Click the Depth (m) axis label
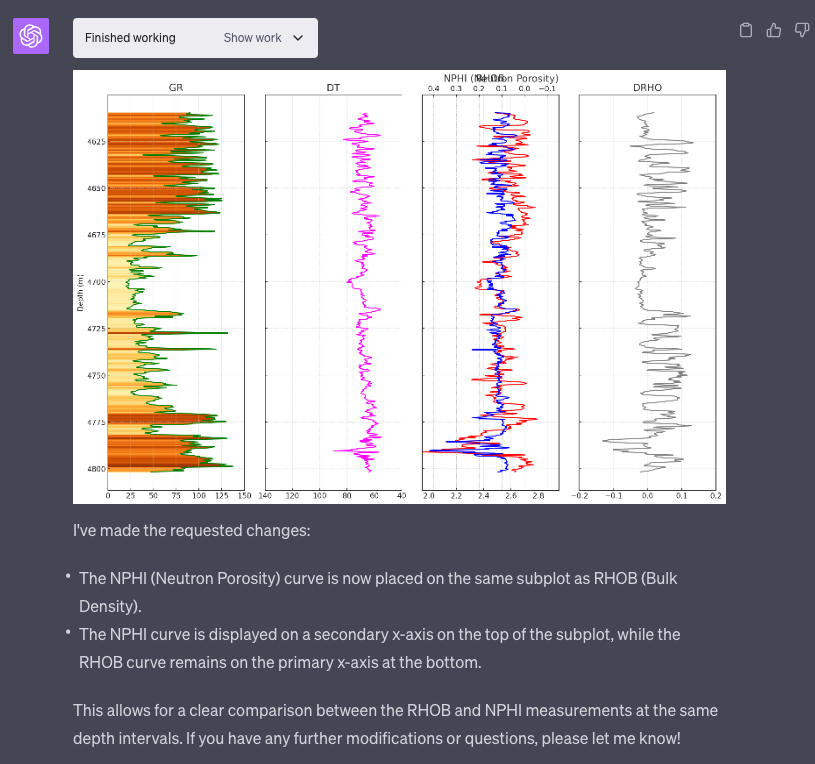Image resolution: width=815 pixels, height=764 pixels. point(80,293)
